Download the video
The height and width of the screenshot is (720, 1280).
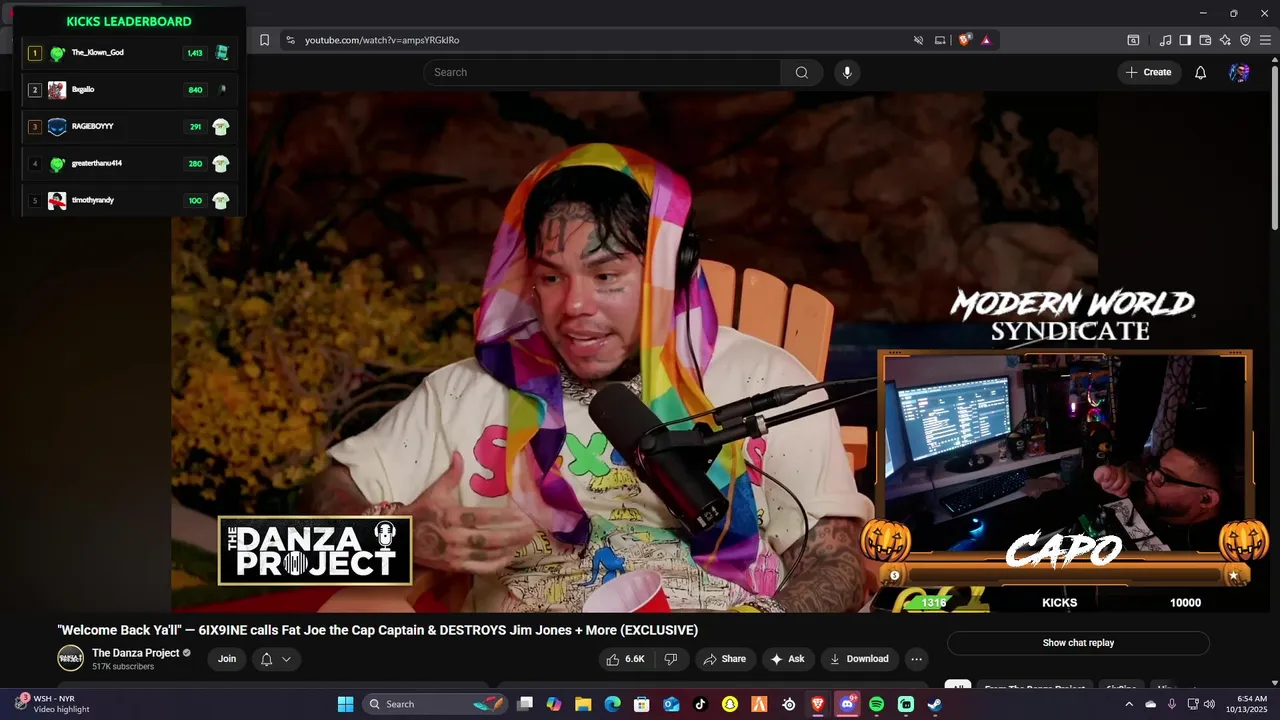tap(859, 659)
